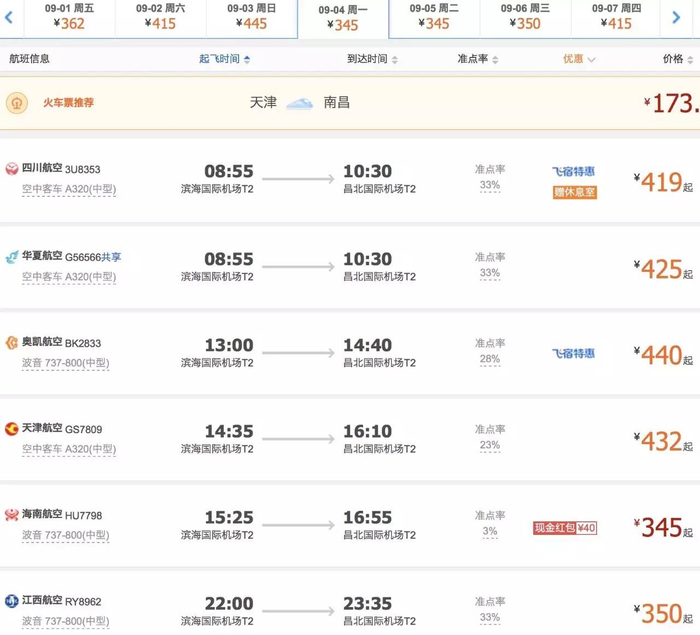
Task: Click the Sichuan Airlines logo icon
Action: (12, 170)
